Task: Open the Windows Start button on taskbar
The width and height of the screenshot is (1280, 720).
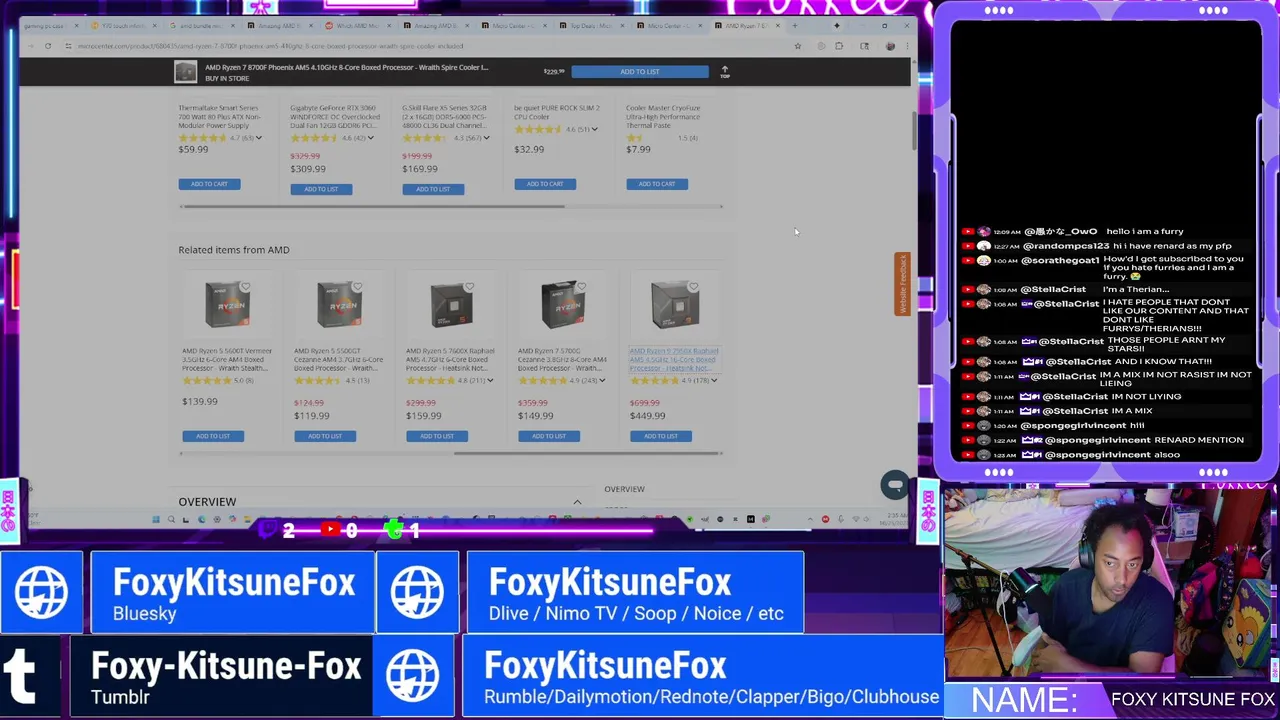Action: tap(155, 519)
